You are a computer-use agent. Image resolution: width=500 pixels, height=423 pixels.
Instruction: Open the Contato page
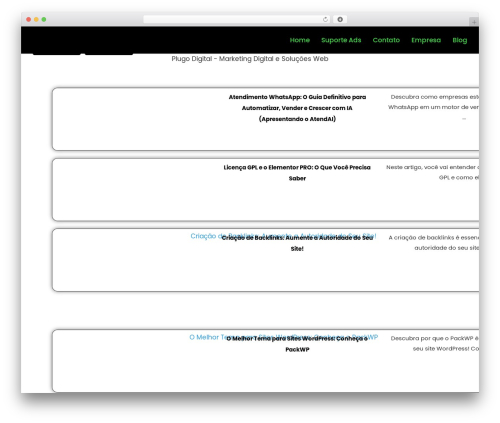click(x=386, y=40)
